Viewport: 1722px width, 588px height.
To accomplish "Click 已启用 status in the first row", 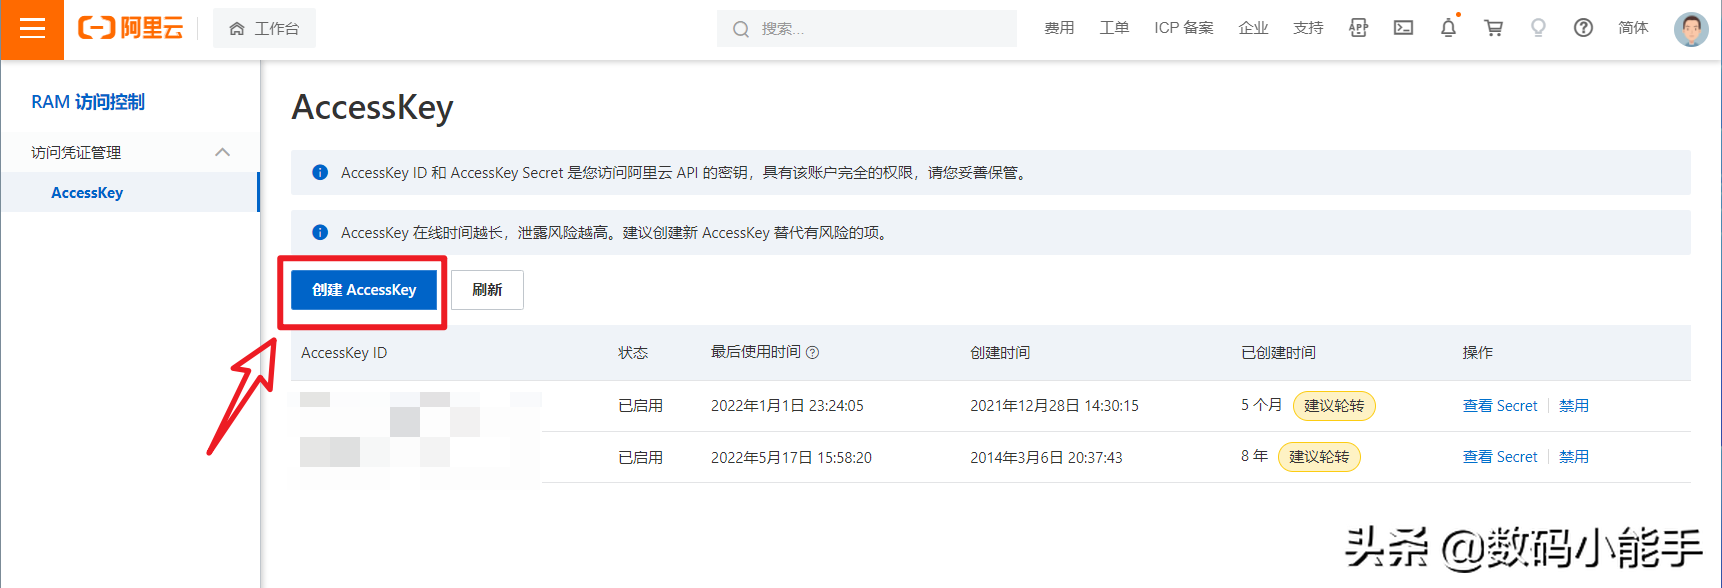I will (640, 405).
